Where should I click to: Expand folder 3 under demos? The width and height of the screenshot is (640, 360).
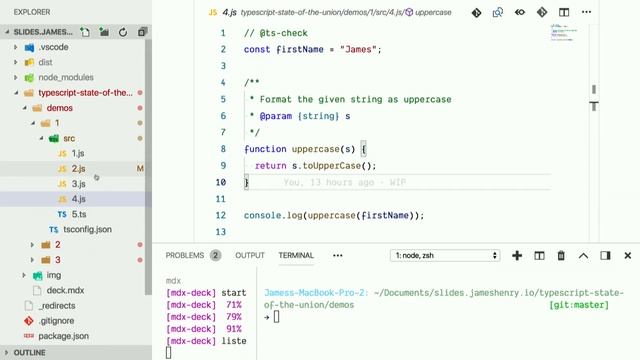tap(32, 260)
